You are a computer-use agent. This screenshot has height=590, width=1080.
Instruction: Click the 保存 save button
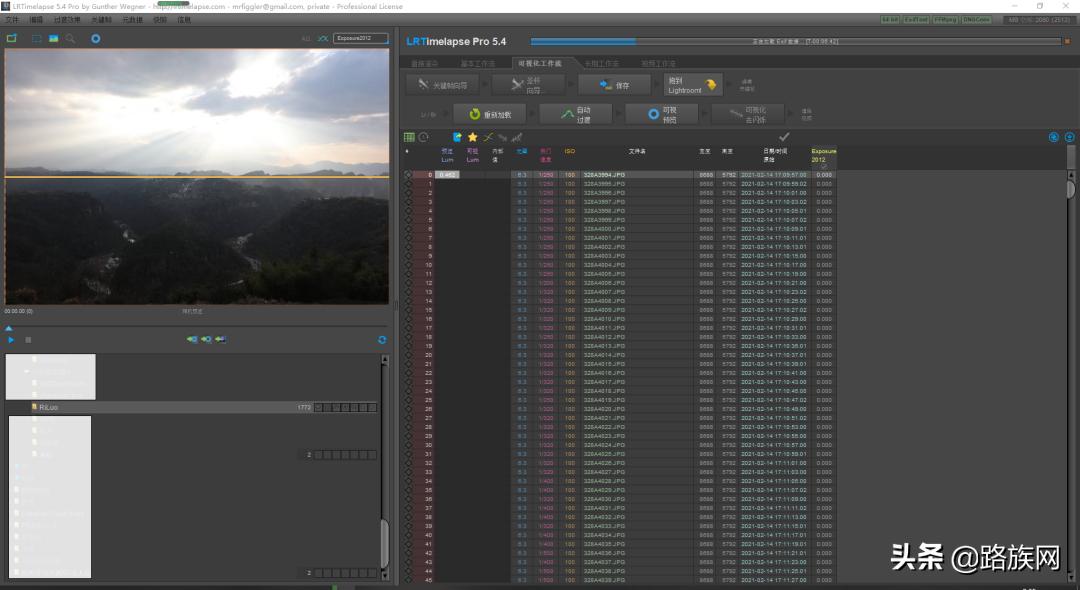click(615, 84)
